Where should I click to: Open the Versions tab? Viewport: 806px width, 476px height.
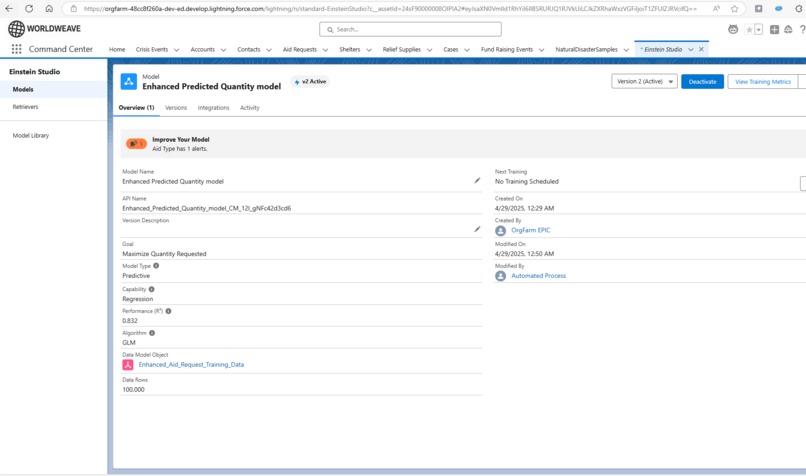click(176, 108)
